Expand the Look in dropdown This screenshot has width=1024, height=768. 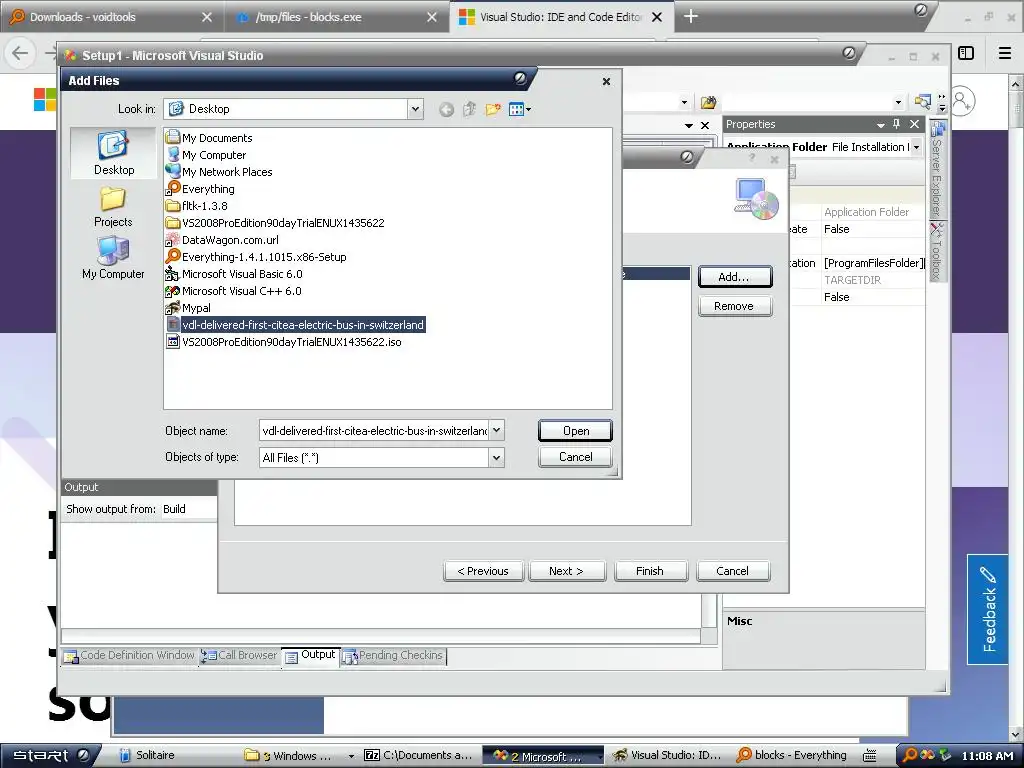pos(415,109)
